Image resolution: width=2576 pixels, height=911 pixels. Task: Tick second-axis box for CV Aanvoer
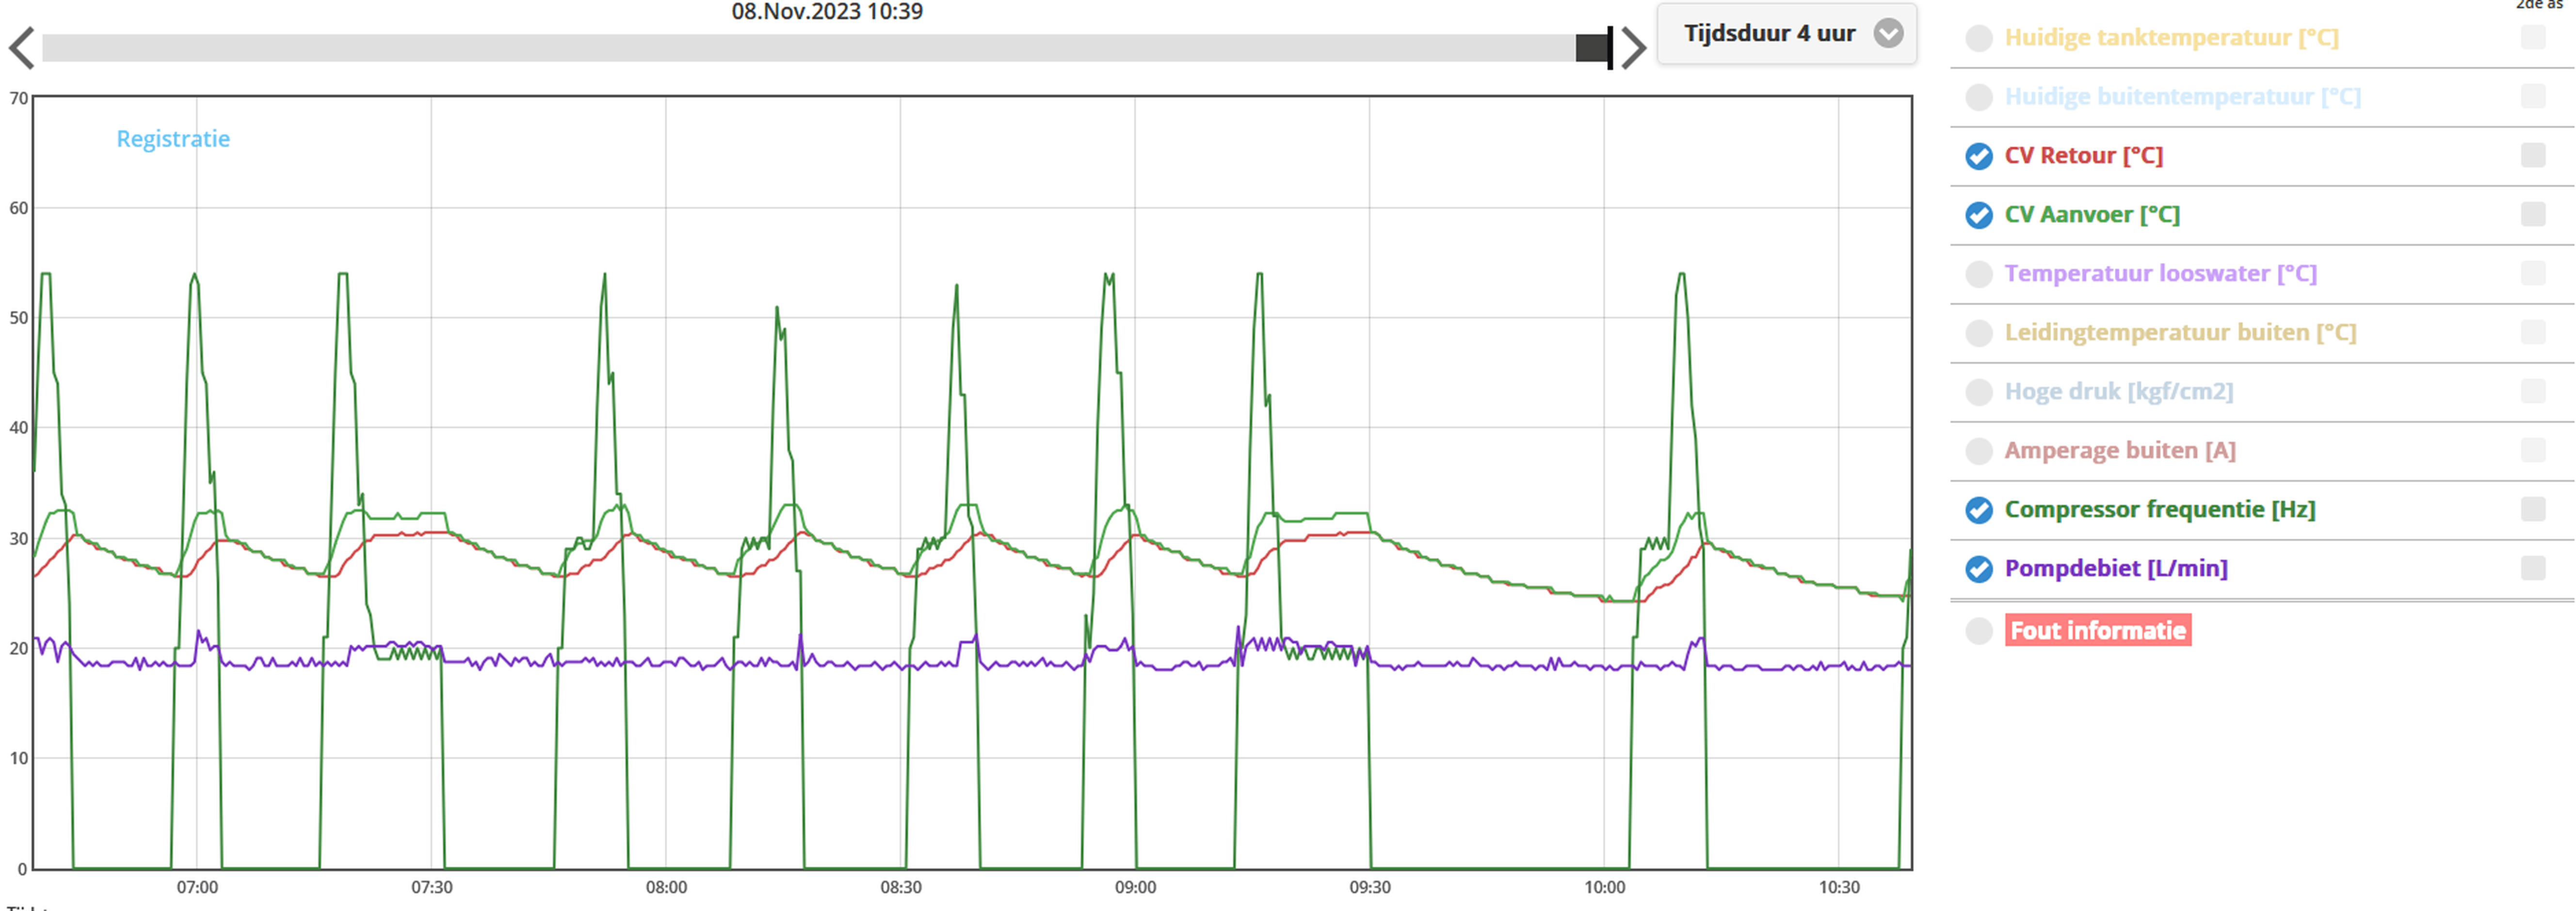coord(2533,214)
